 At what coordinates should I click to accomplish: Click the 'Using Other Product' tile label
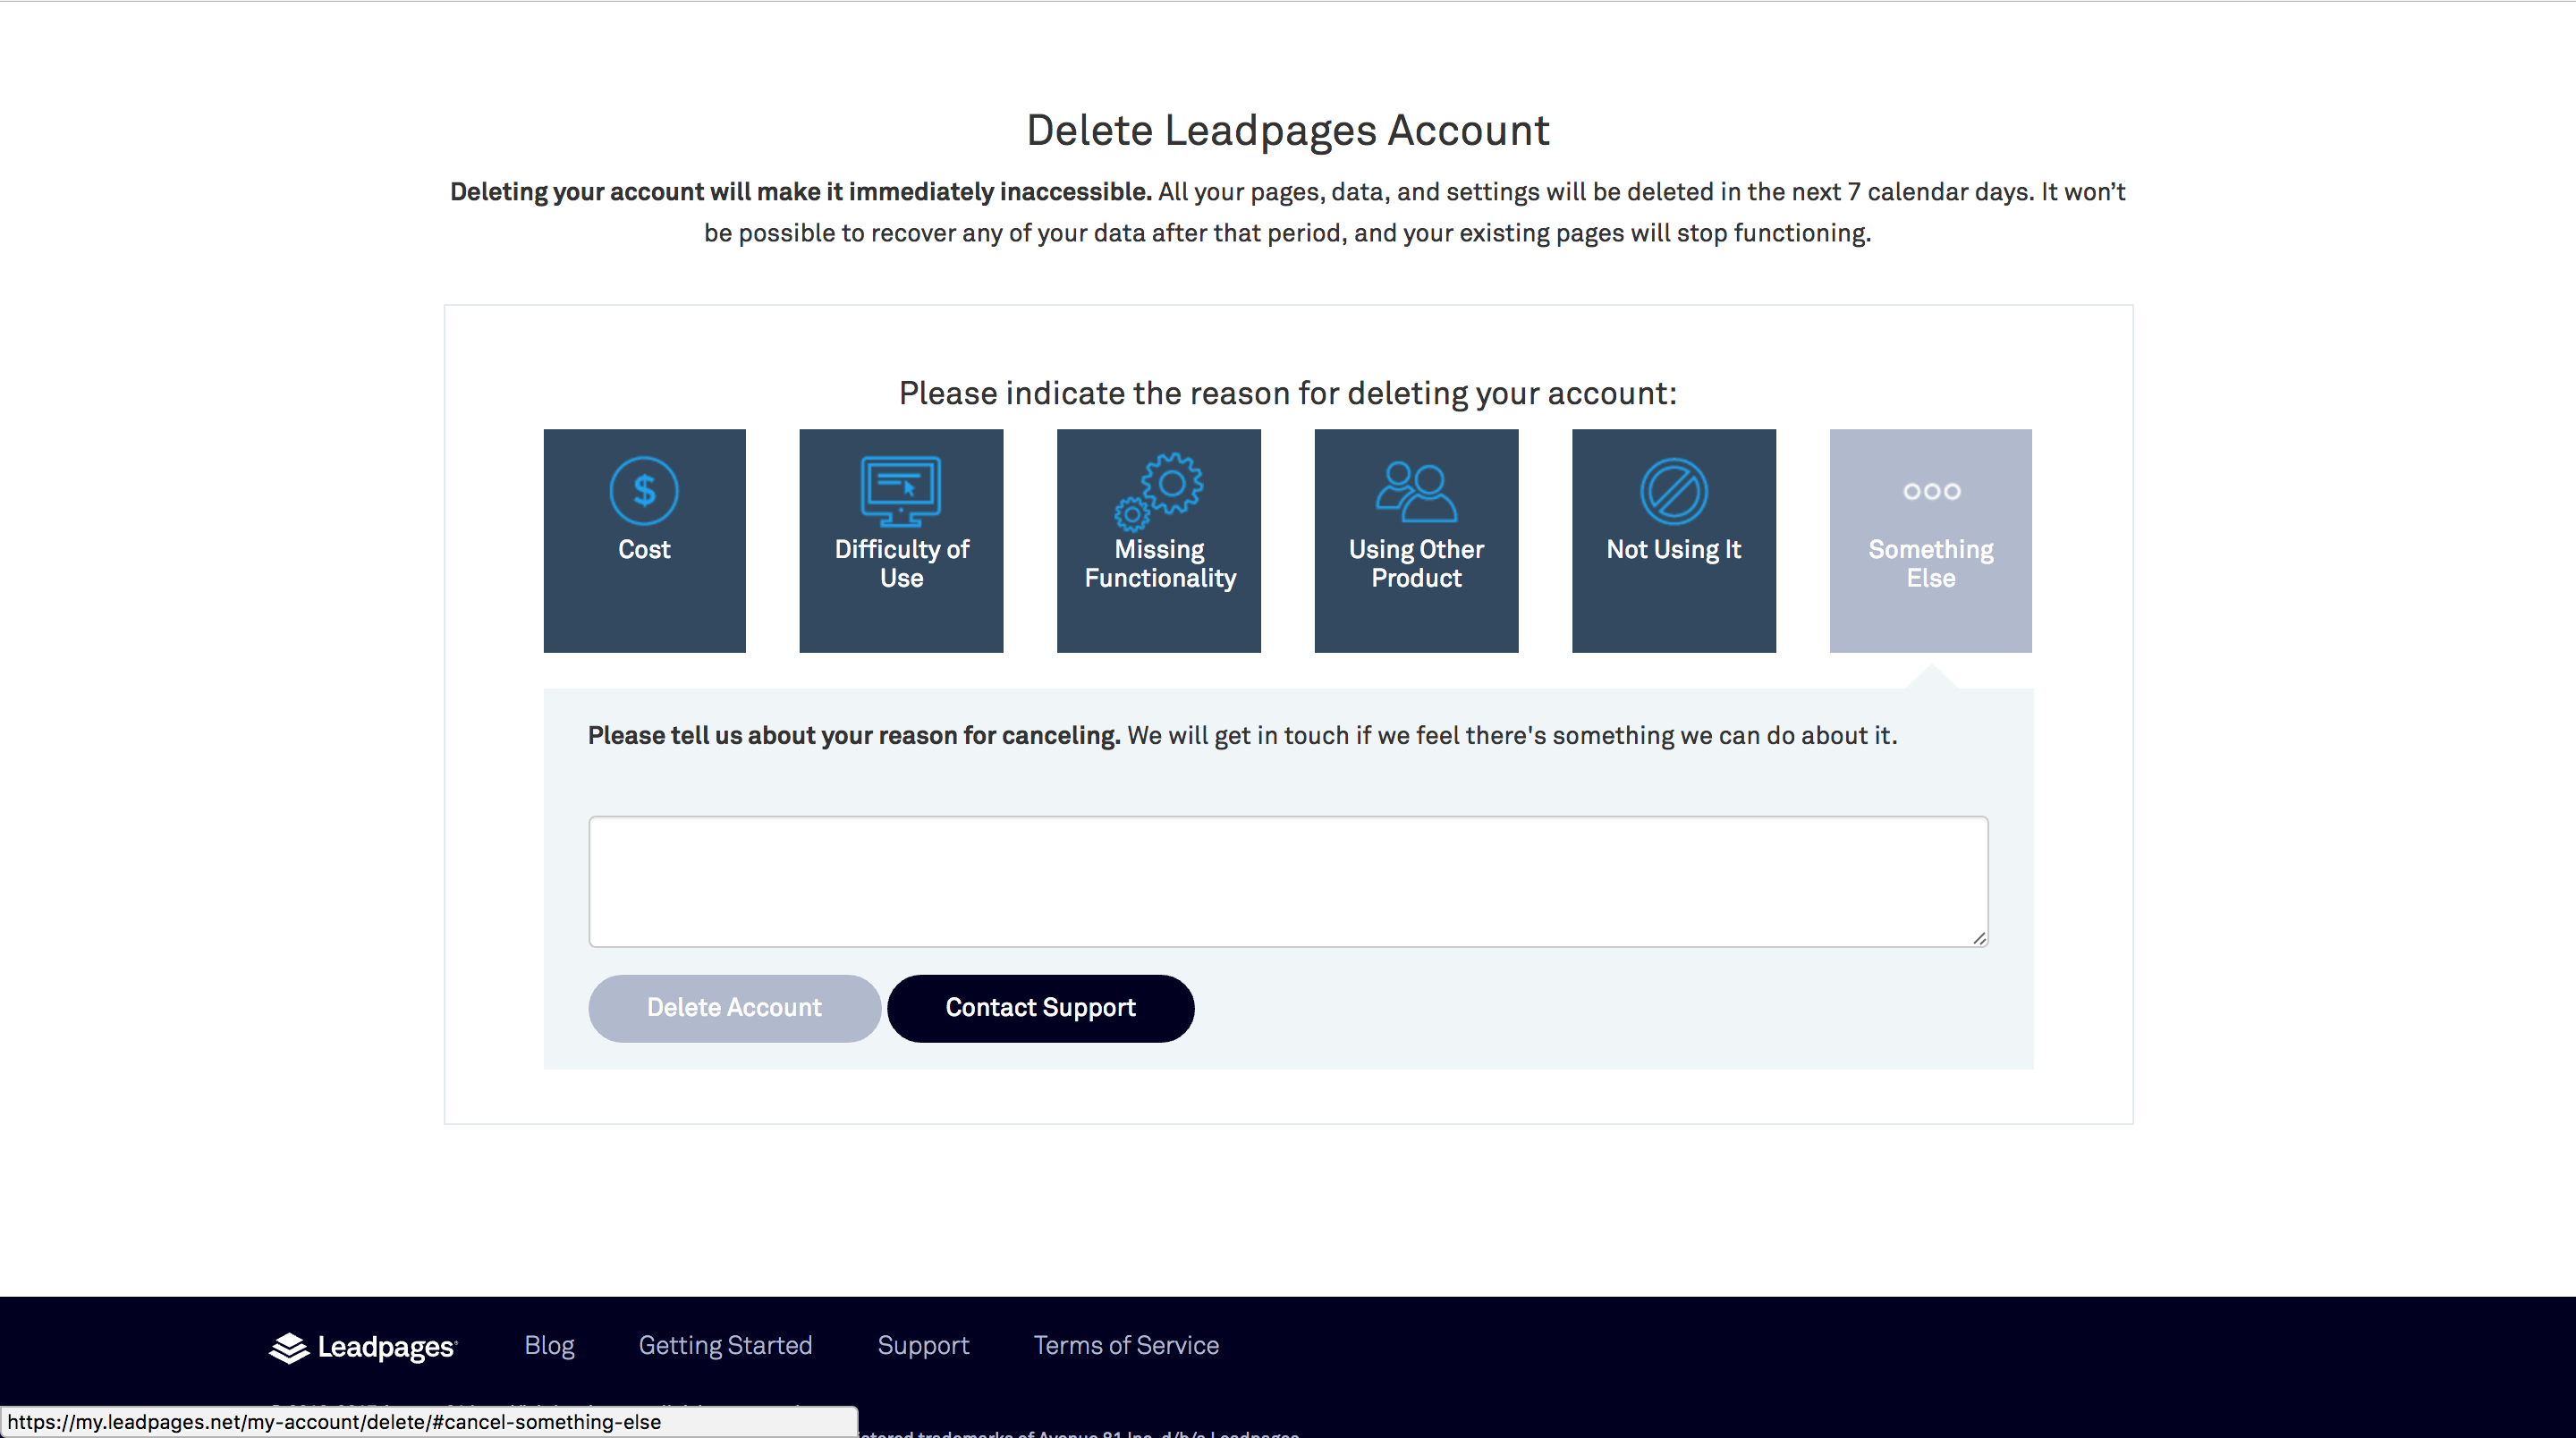tap(1416, 563)
